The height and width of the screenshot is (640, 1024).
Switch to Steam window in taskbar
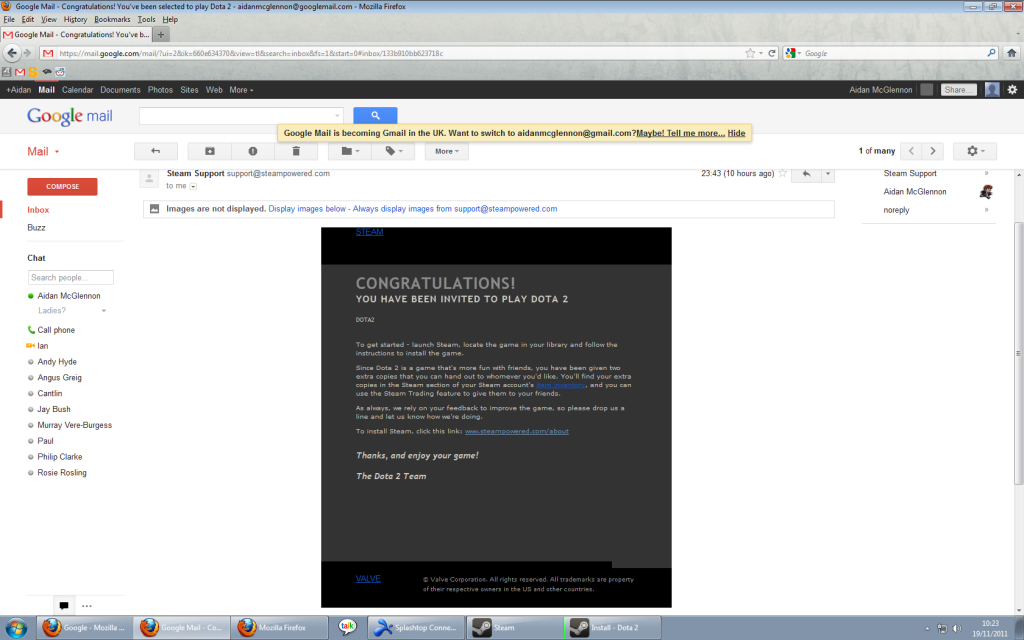(512, 628)
